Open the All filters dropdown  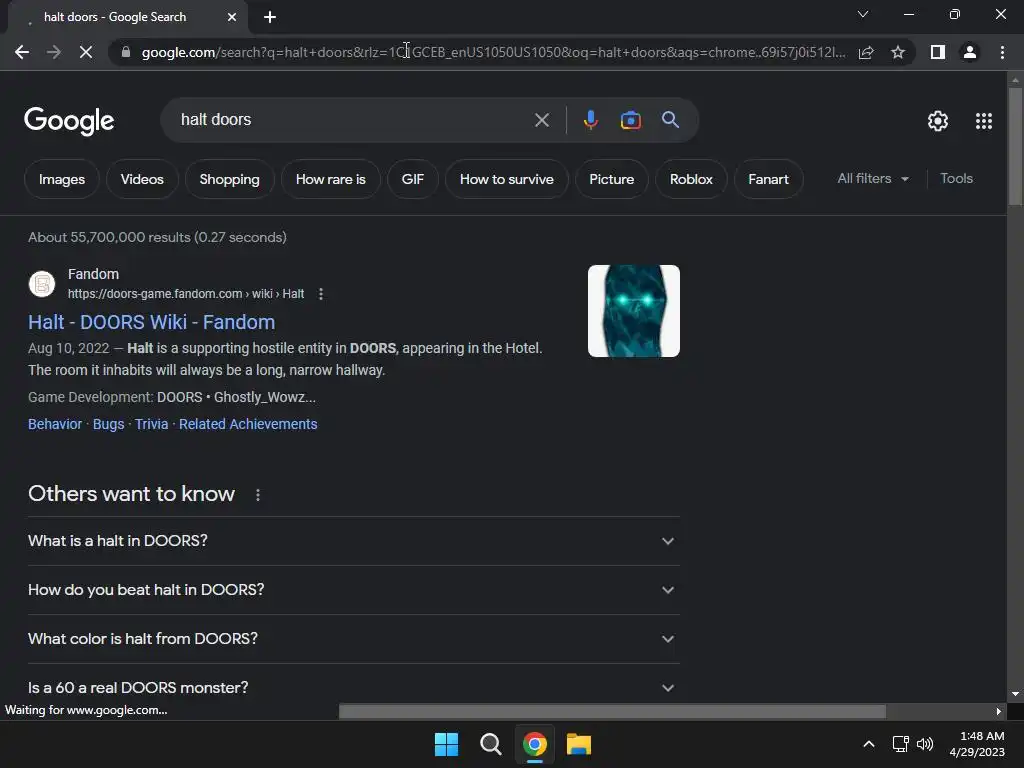pyautogui.click(x=873, y=178)
